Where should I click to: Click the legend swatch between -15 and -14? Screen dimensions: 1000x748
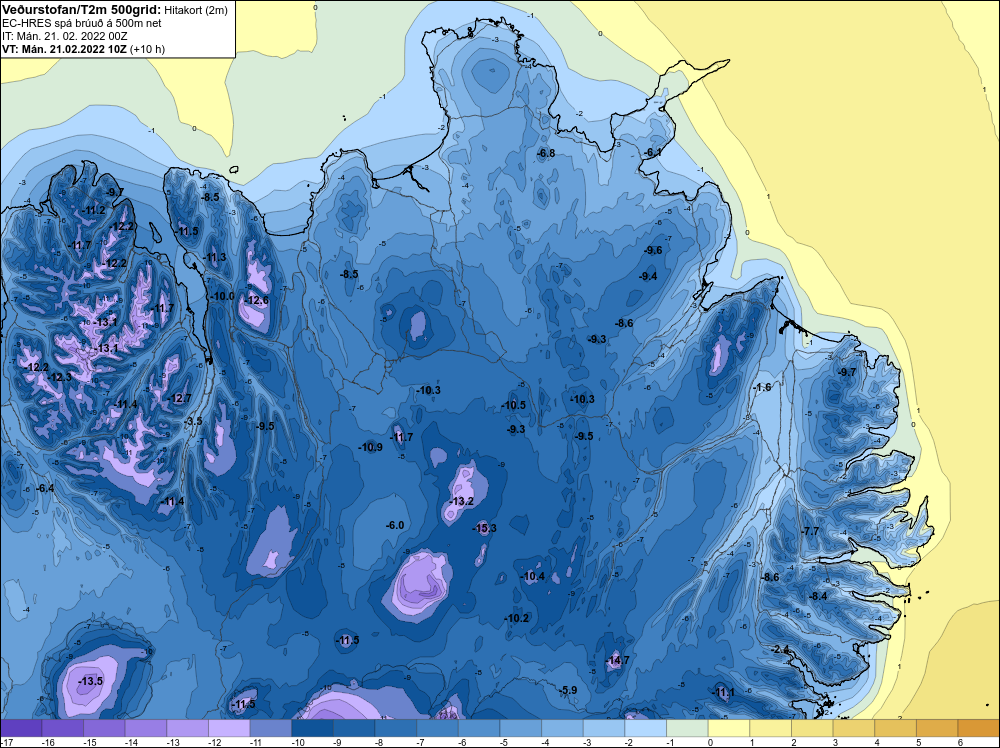105,728
